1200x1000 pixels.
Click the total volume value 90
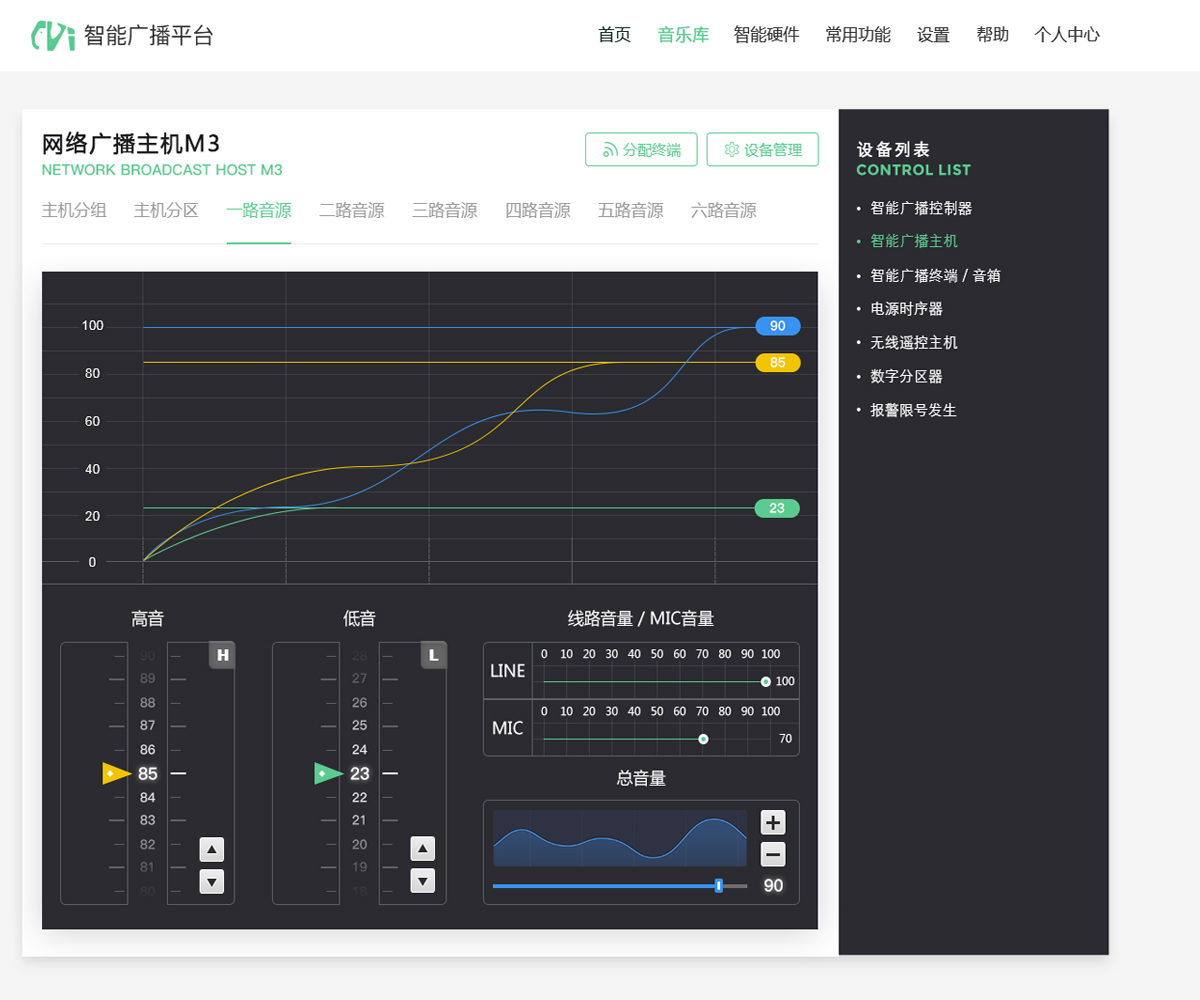click(x=773, y=886)
